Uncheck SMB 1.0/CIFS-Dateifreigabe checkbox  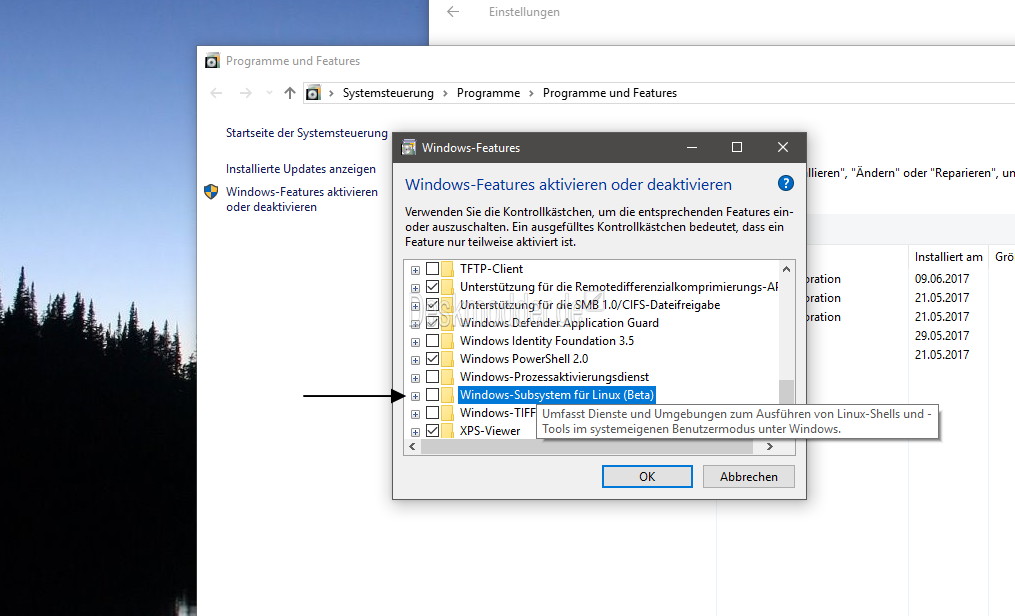click(x=432, y=305)
